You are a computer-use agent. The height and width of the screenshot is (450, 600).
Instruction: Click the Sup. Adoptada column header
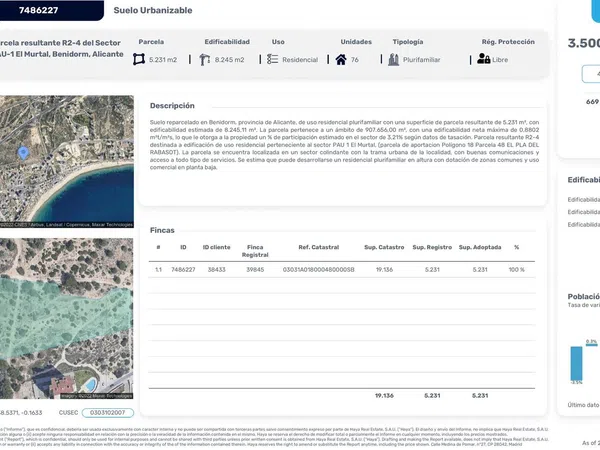pyautogui.click(x=480, y=247)
